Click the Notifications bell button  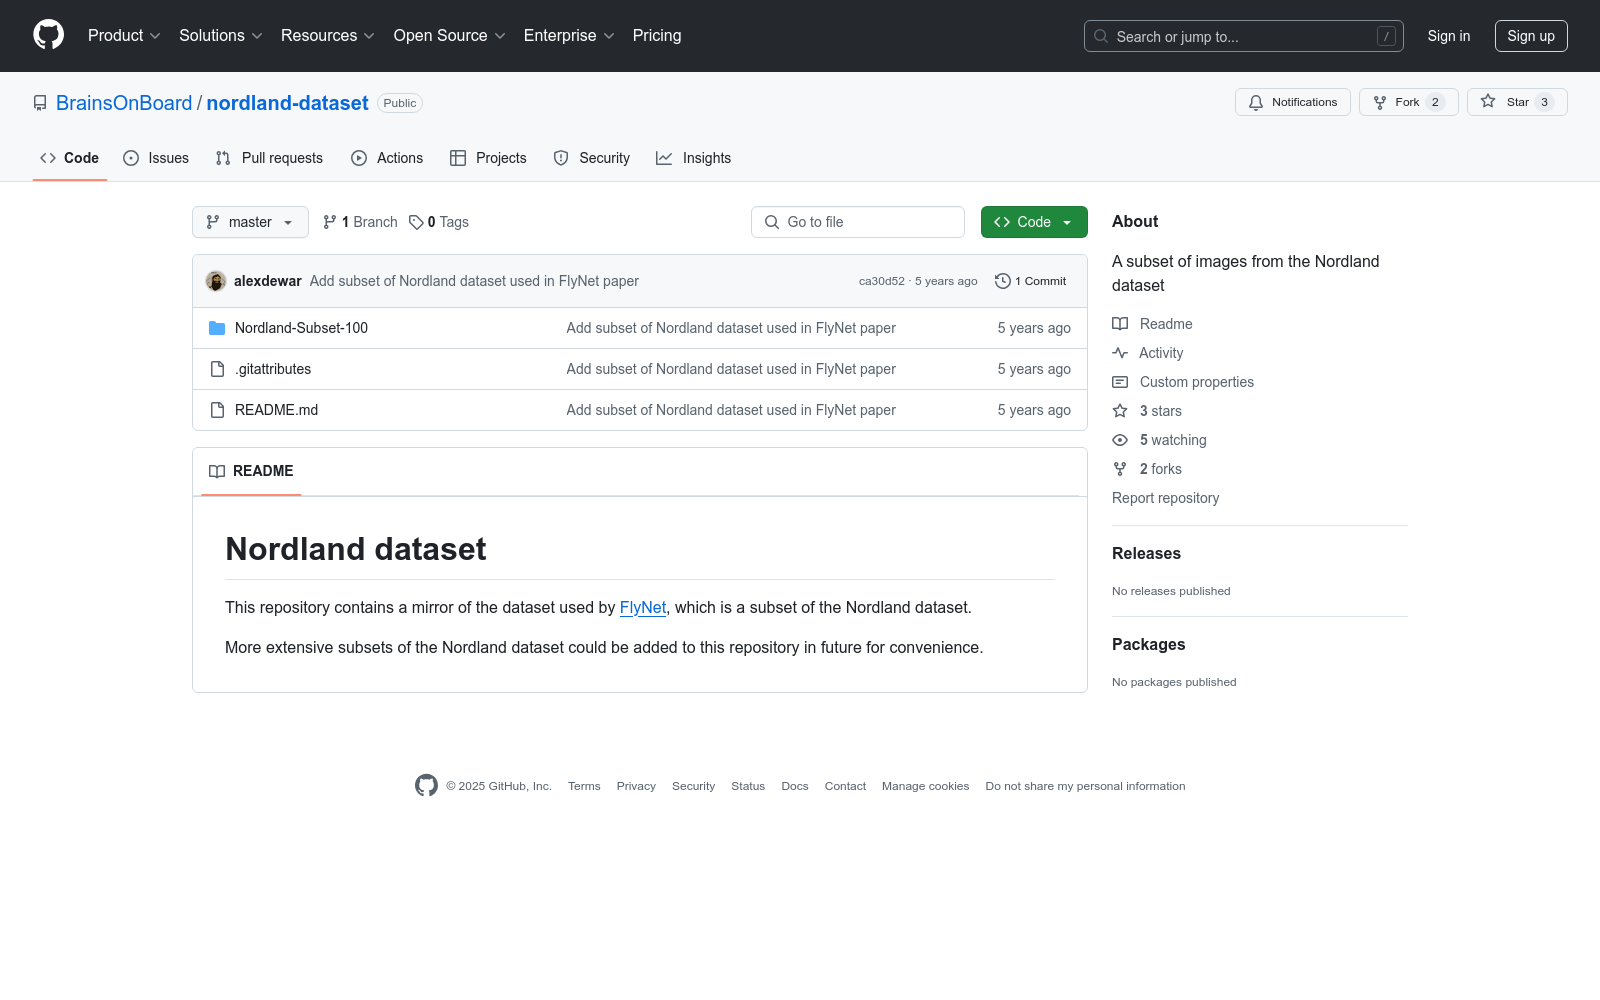coord(1293,102)
